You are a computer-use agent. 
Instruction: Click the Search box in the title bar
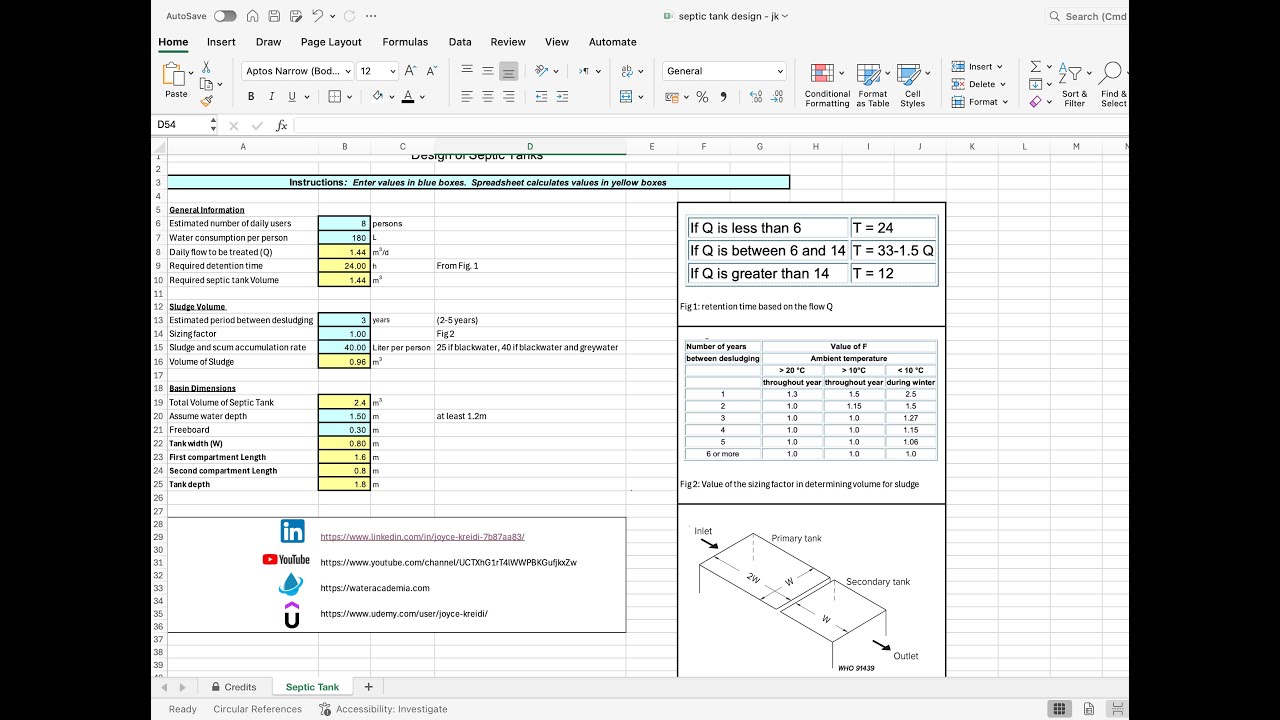(x=1087, y=16)
